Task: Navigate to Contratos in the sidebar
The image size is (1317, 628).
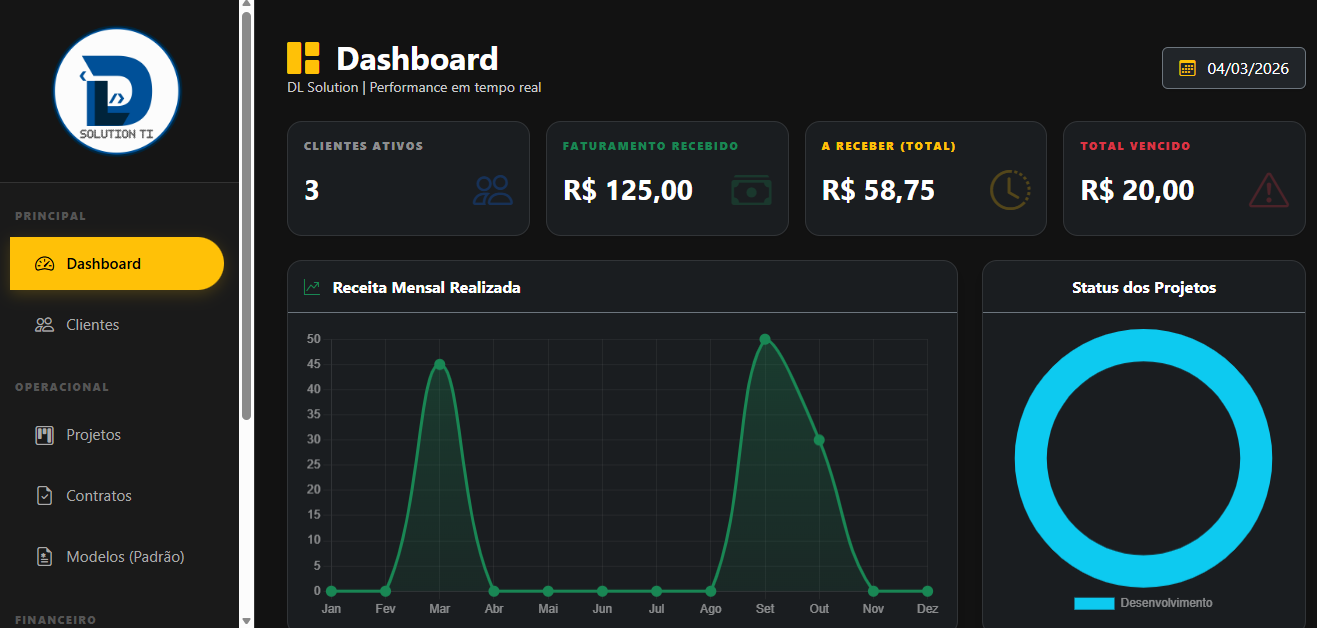Action: [x=98, y=496]
